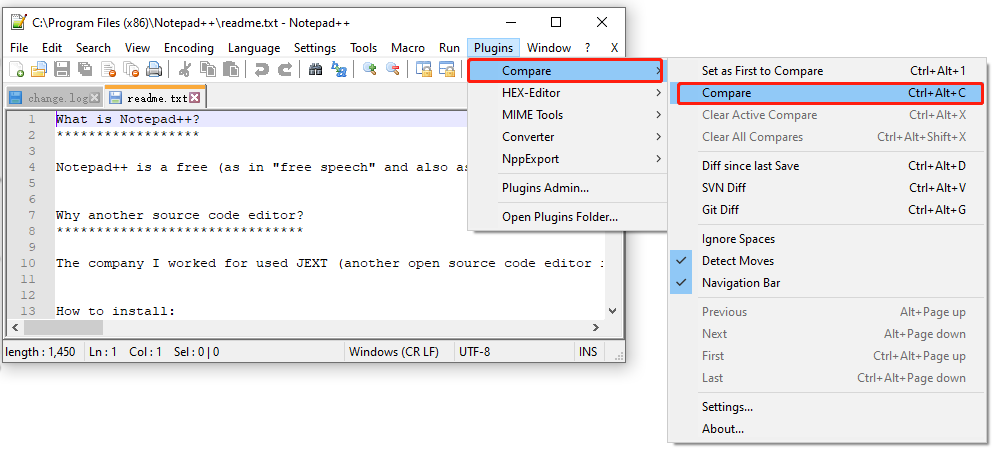Click the horizontal scrollbar left arrow
This screenshot has width=994, height=454.
pos(14,327)
